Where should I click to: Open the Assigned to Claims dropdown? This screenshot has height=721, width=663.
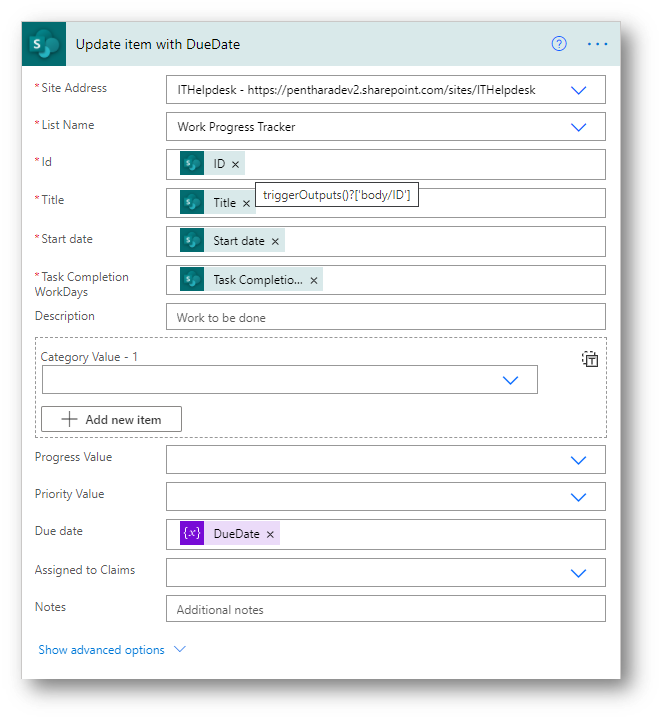pyautogui.click(x=578, y=573)
